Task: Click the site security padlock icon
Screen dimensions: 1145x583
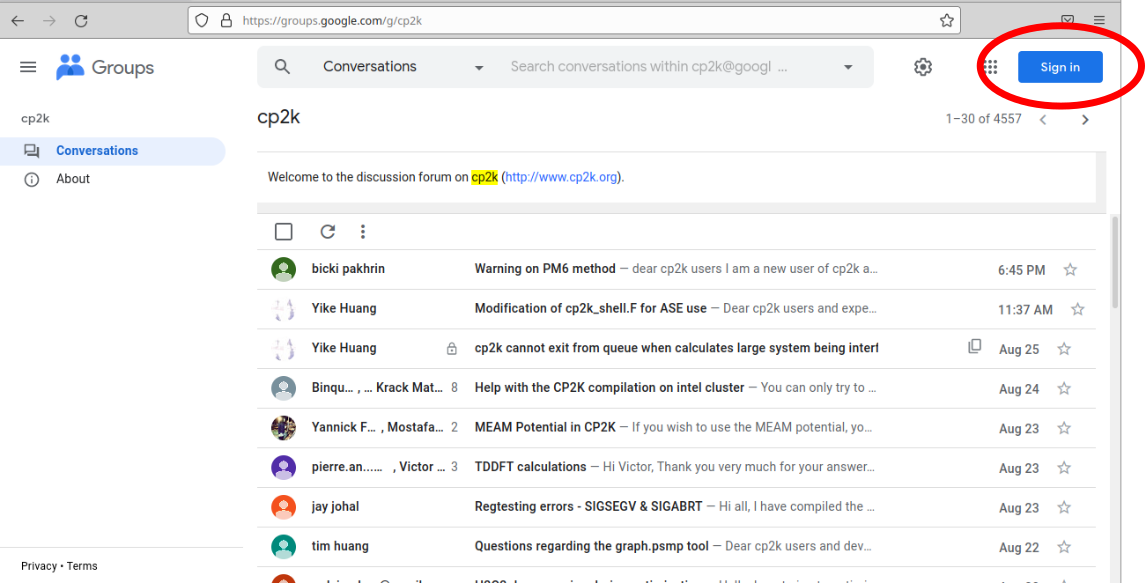Action: click(x=226, y=20)
